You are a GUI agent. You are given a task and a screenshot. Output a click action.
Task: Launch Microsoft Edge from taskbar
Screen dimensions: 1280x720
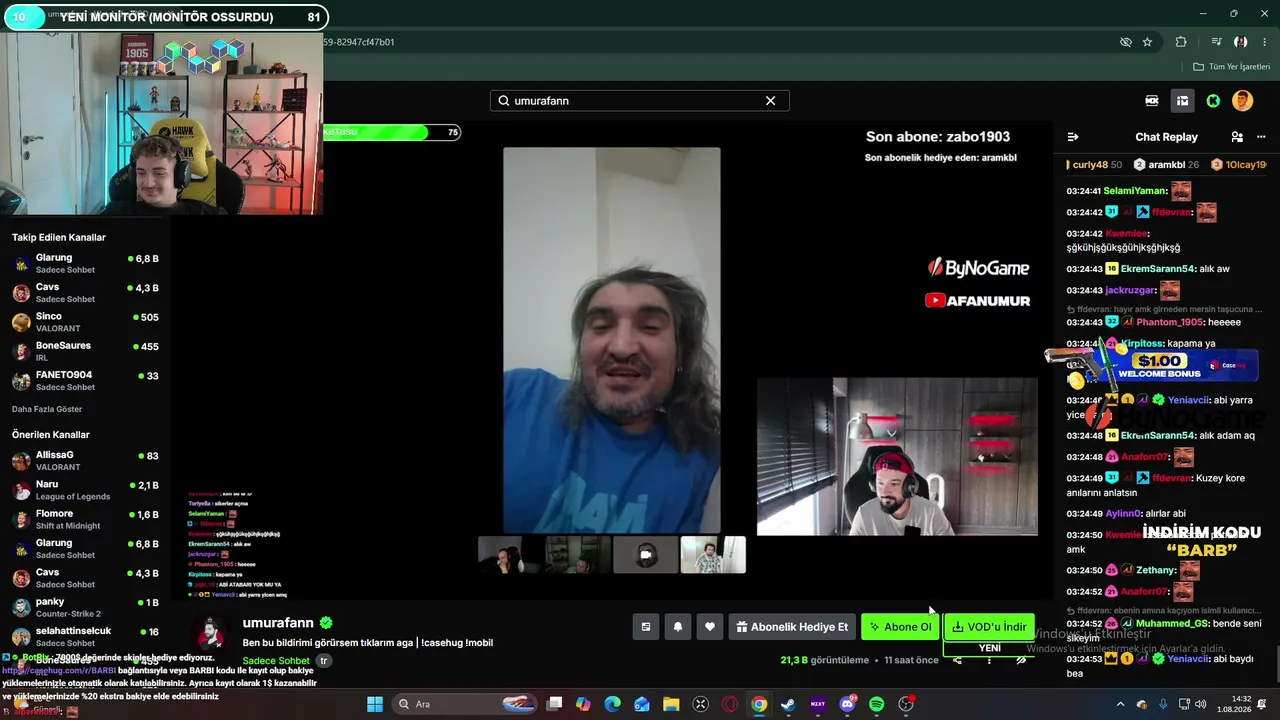[612, 704]
